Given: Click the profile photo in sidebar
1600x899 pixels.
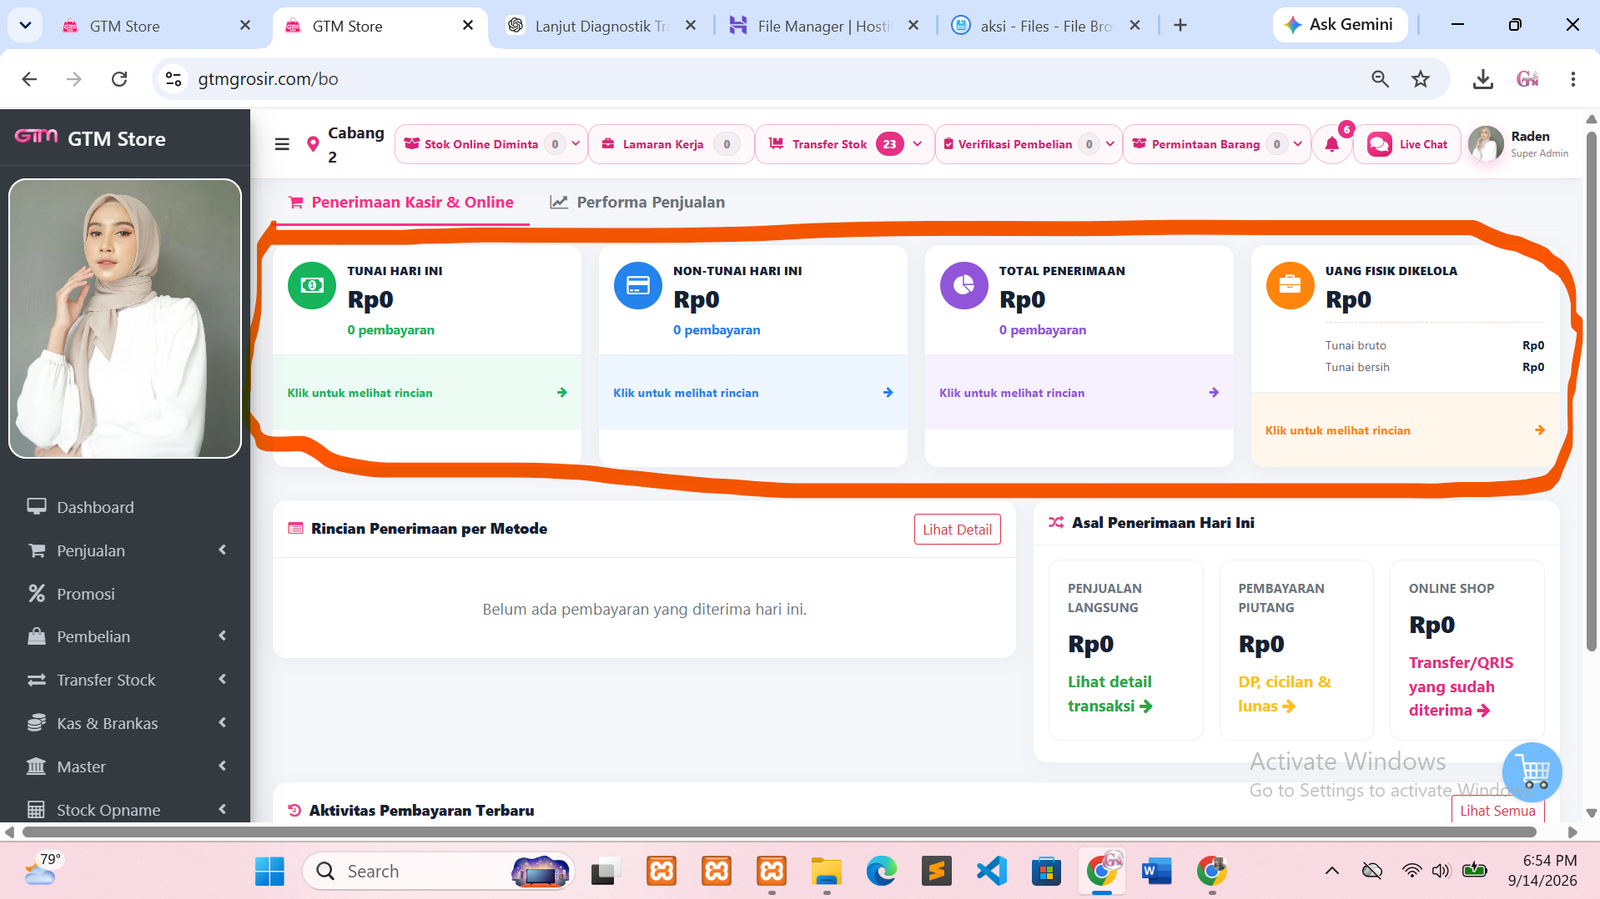Looking at the screenshot, I should tap(125, 319).
